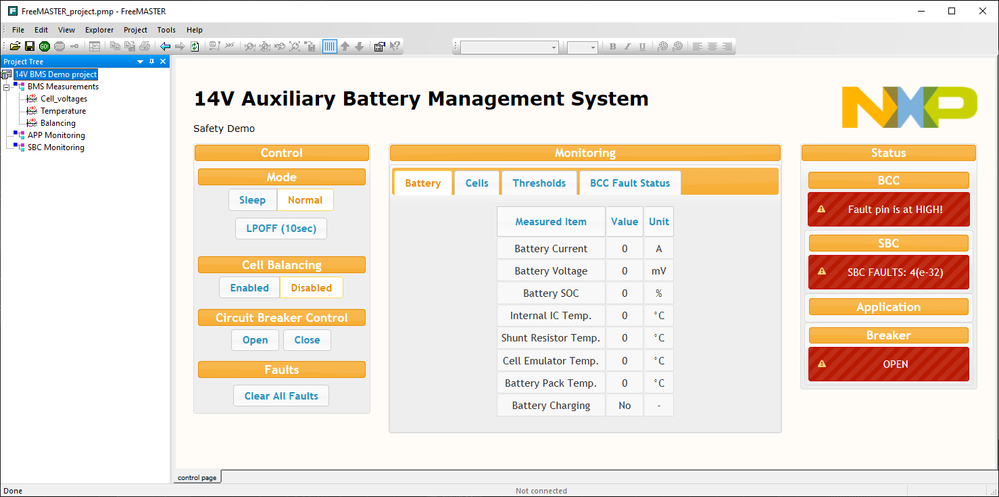Pin the Project Tree panel
The height and width of the screenshot is (497, 999).
(152, 61)
